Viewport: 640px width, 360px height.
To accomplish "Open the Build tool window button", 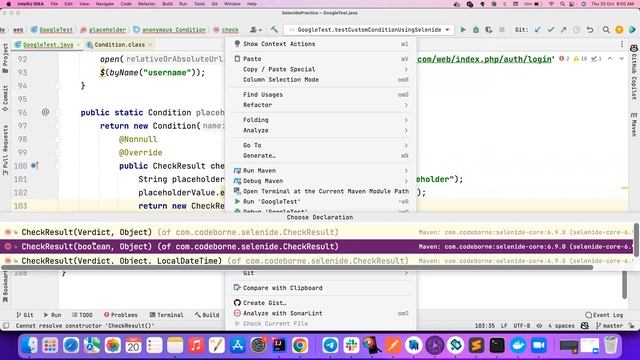I will pos(207,315).
